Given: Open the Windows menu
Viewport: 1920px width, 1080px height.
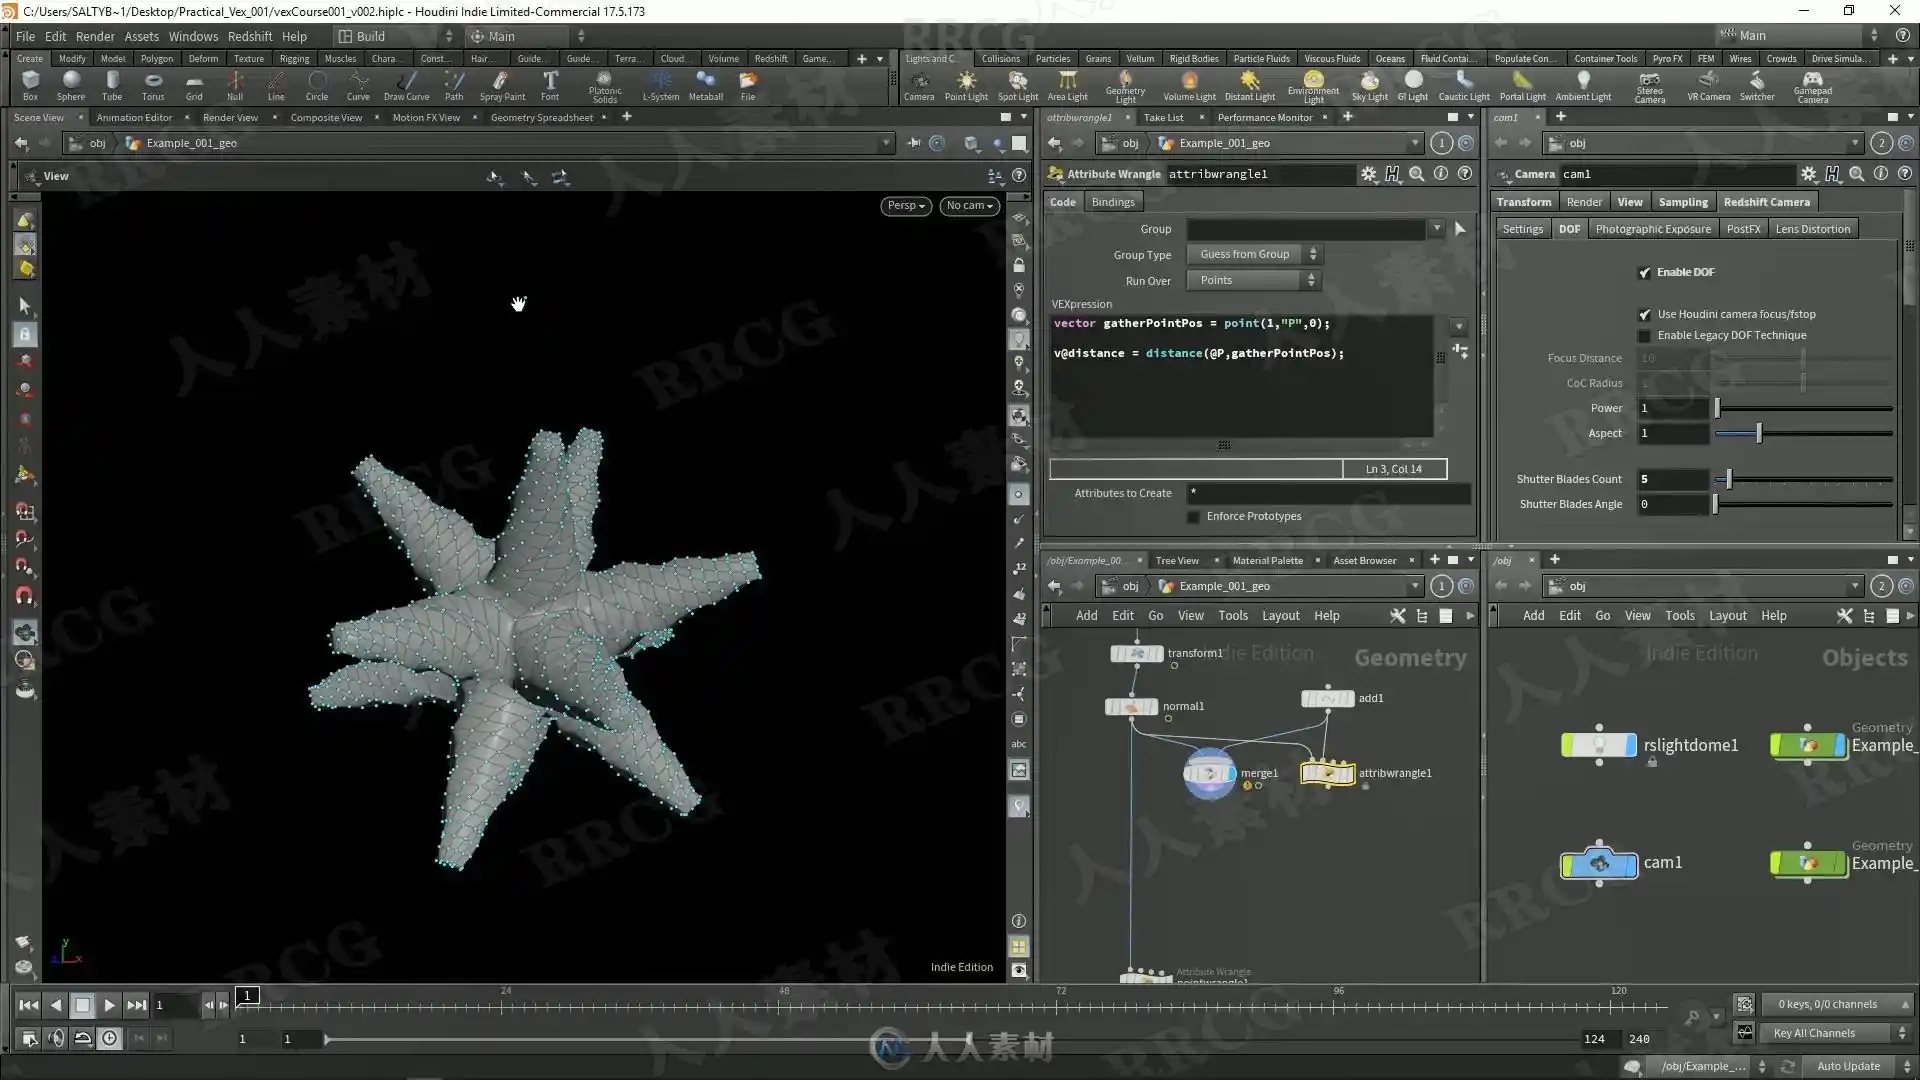Looking at the screenshot, I should point(193,36).
